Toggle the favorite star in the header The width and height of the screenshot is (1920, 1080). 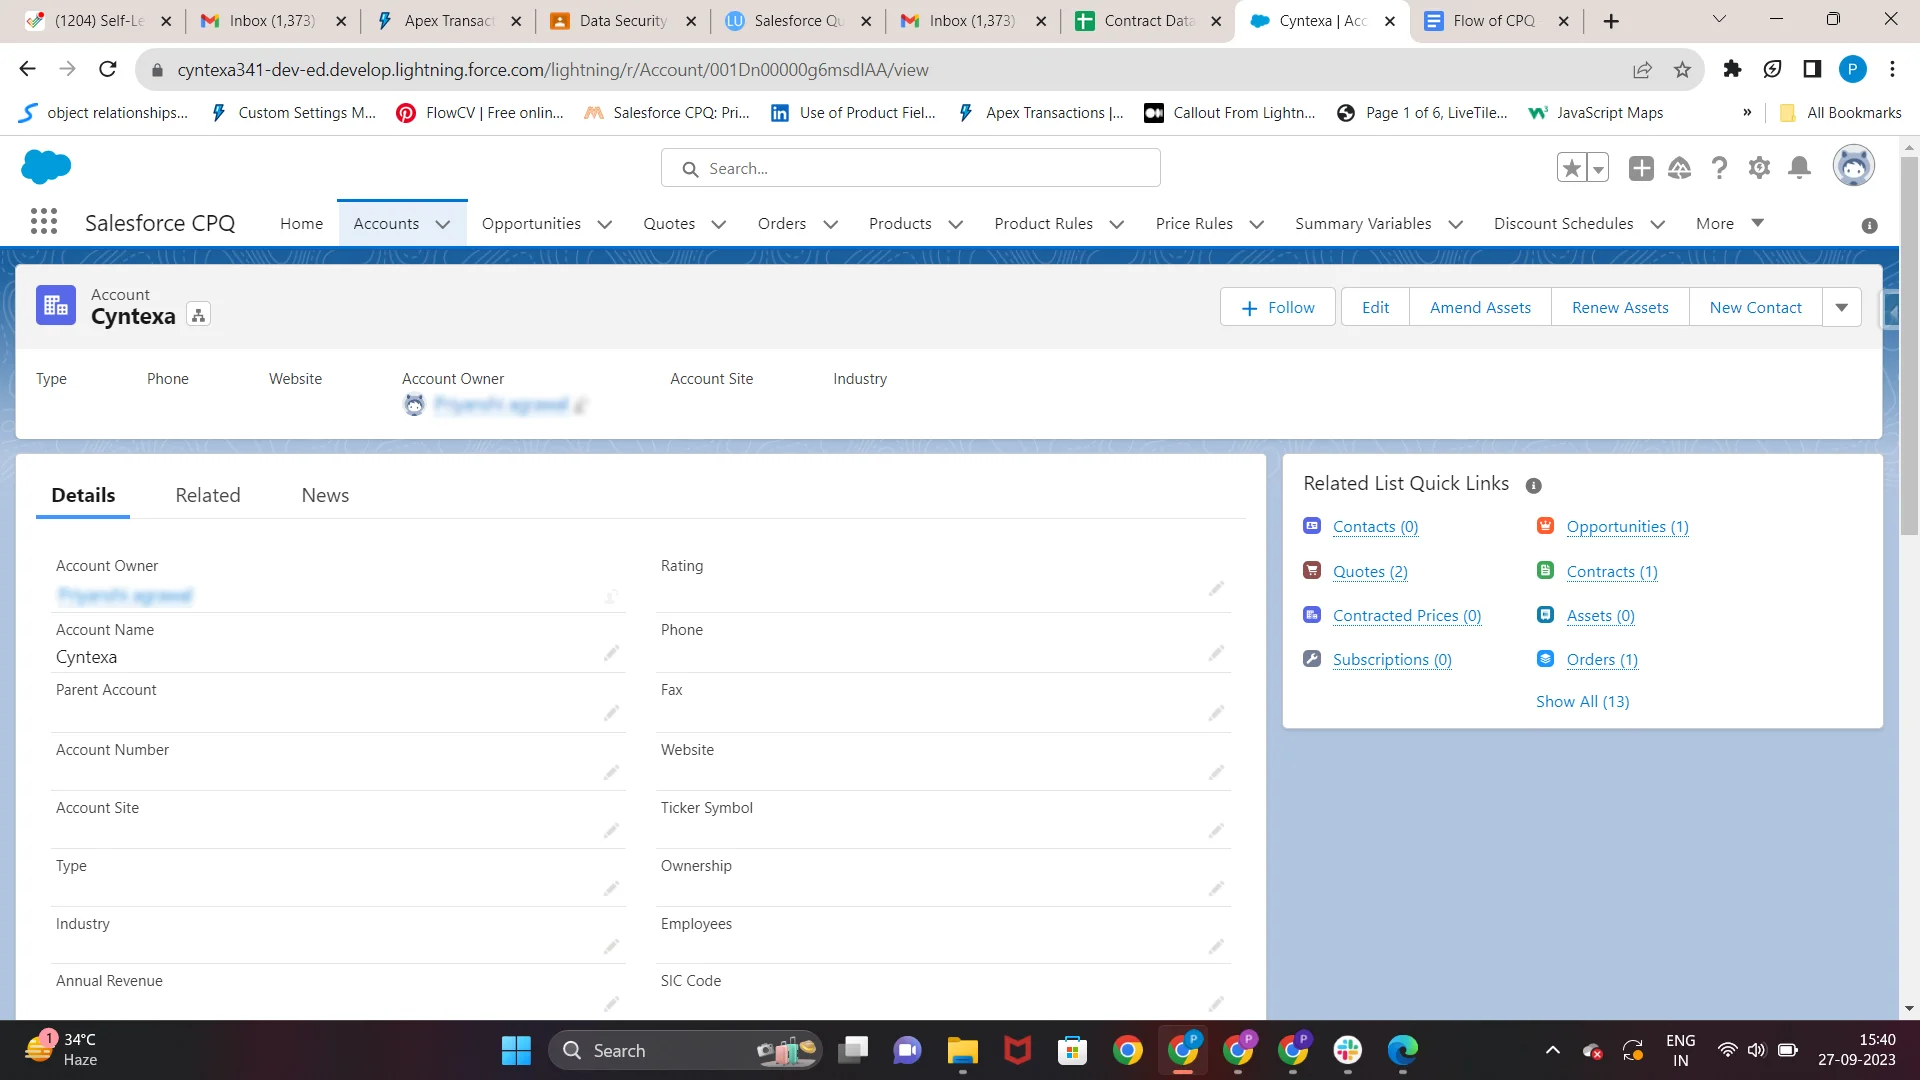coord(1570,167)
